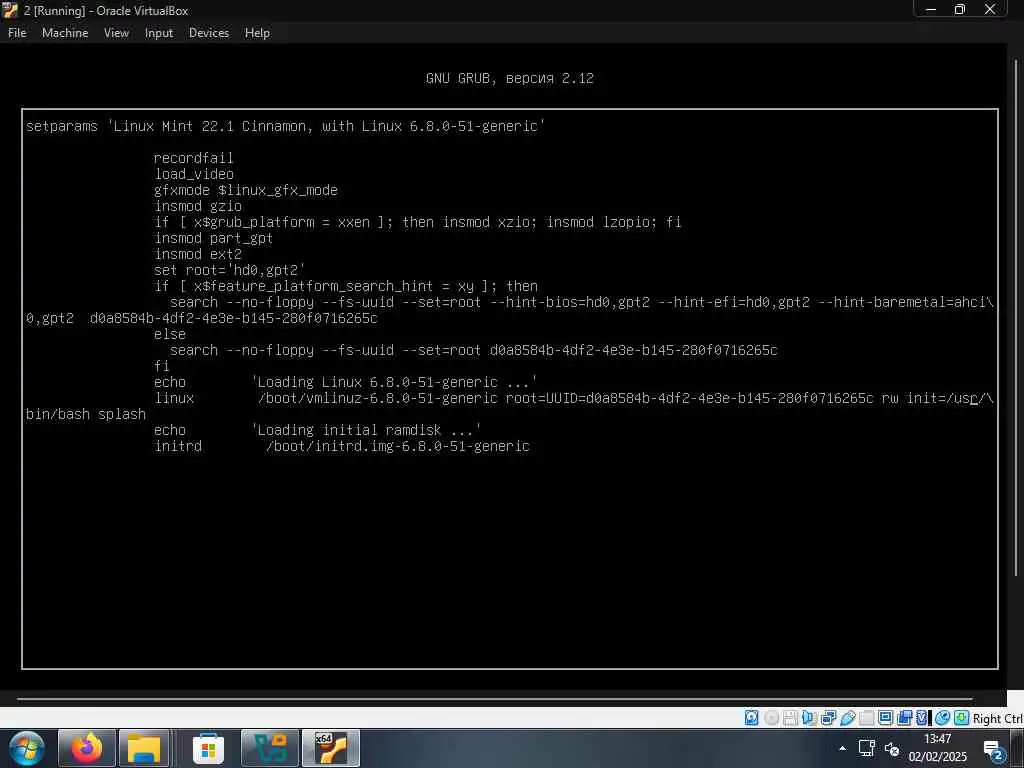Switch to VirtualBox Manager taskbar icon
The image size is (1024, 768).
pos(270,748)
